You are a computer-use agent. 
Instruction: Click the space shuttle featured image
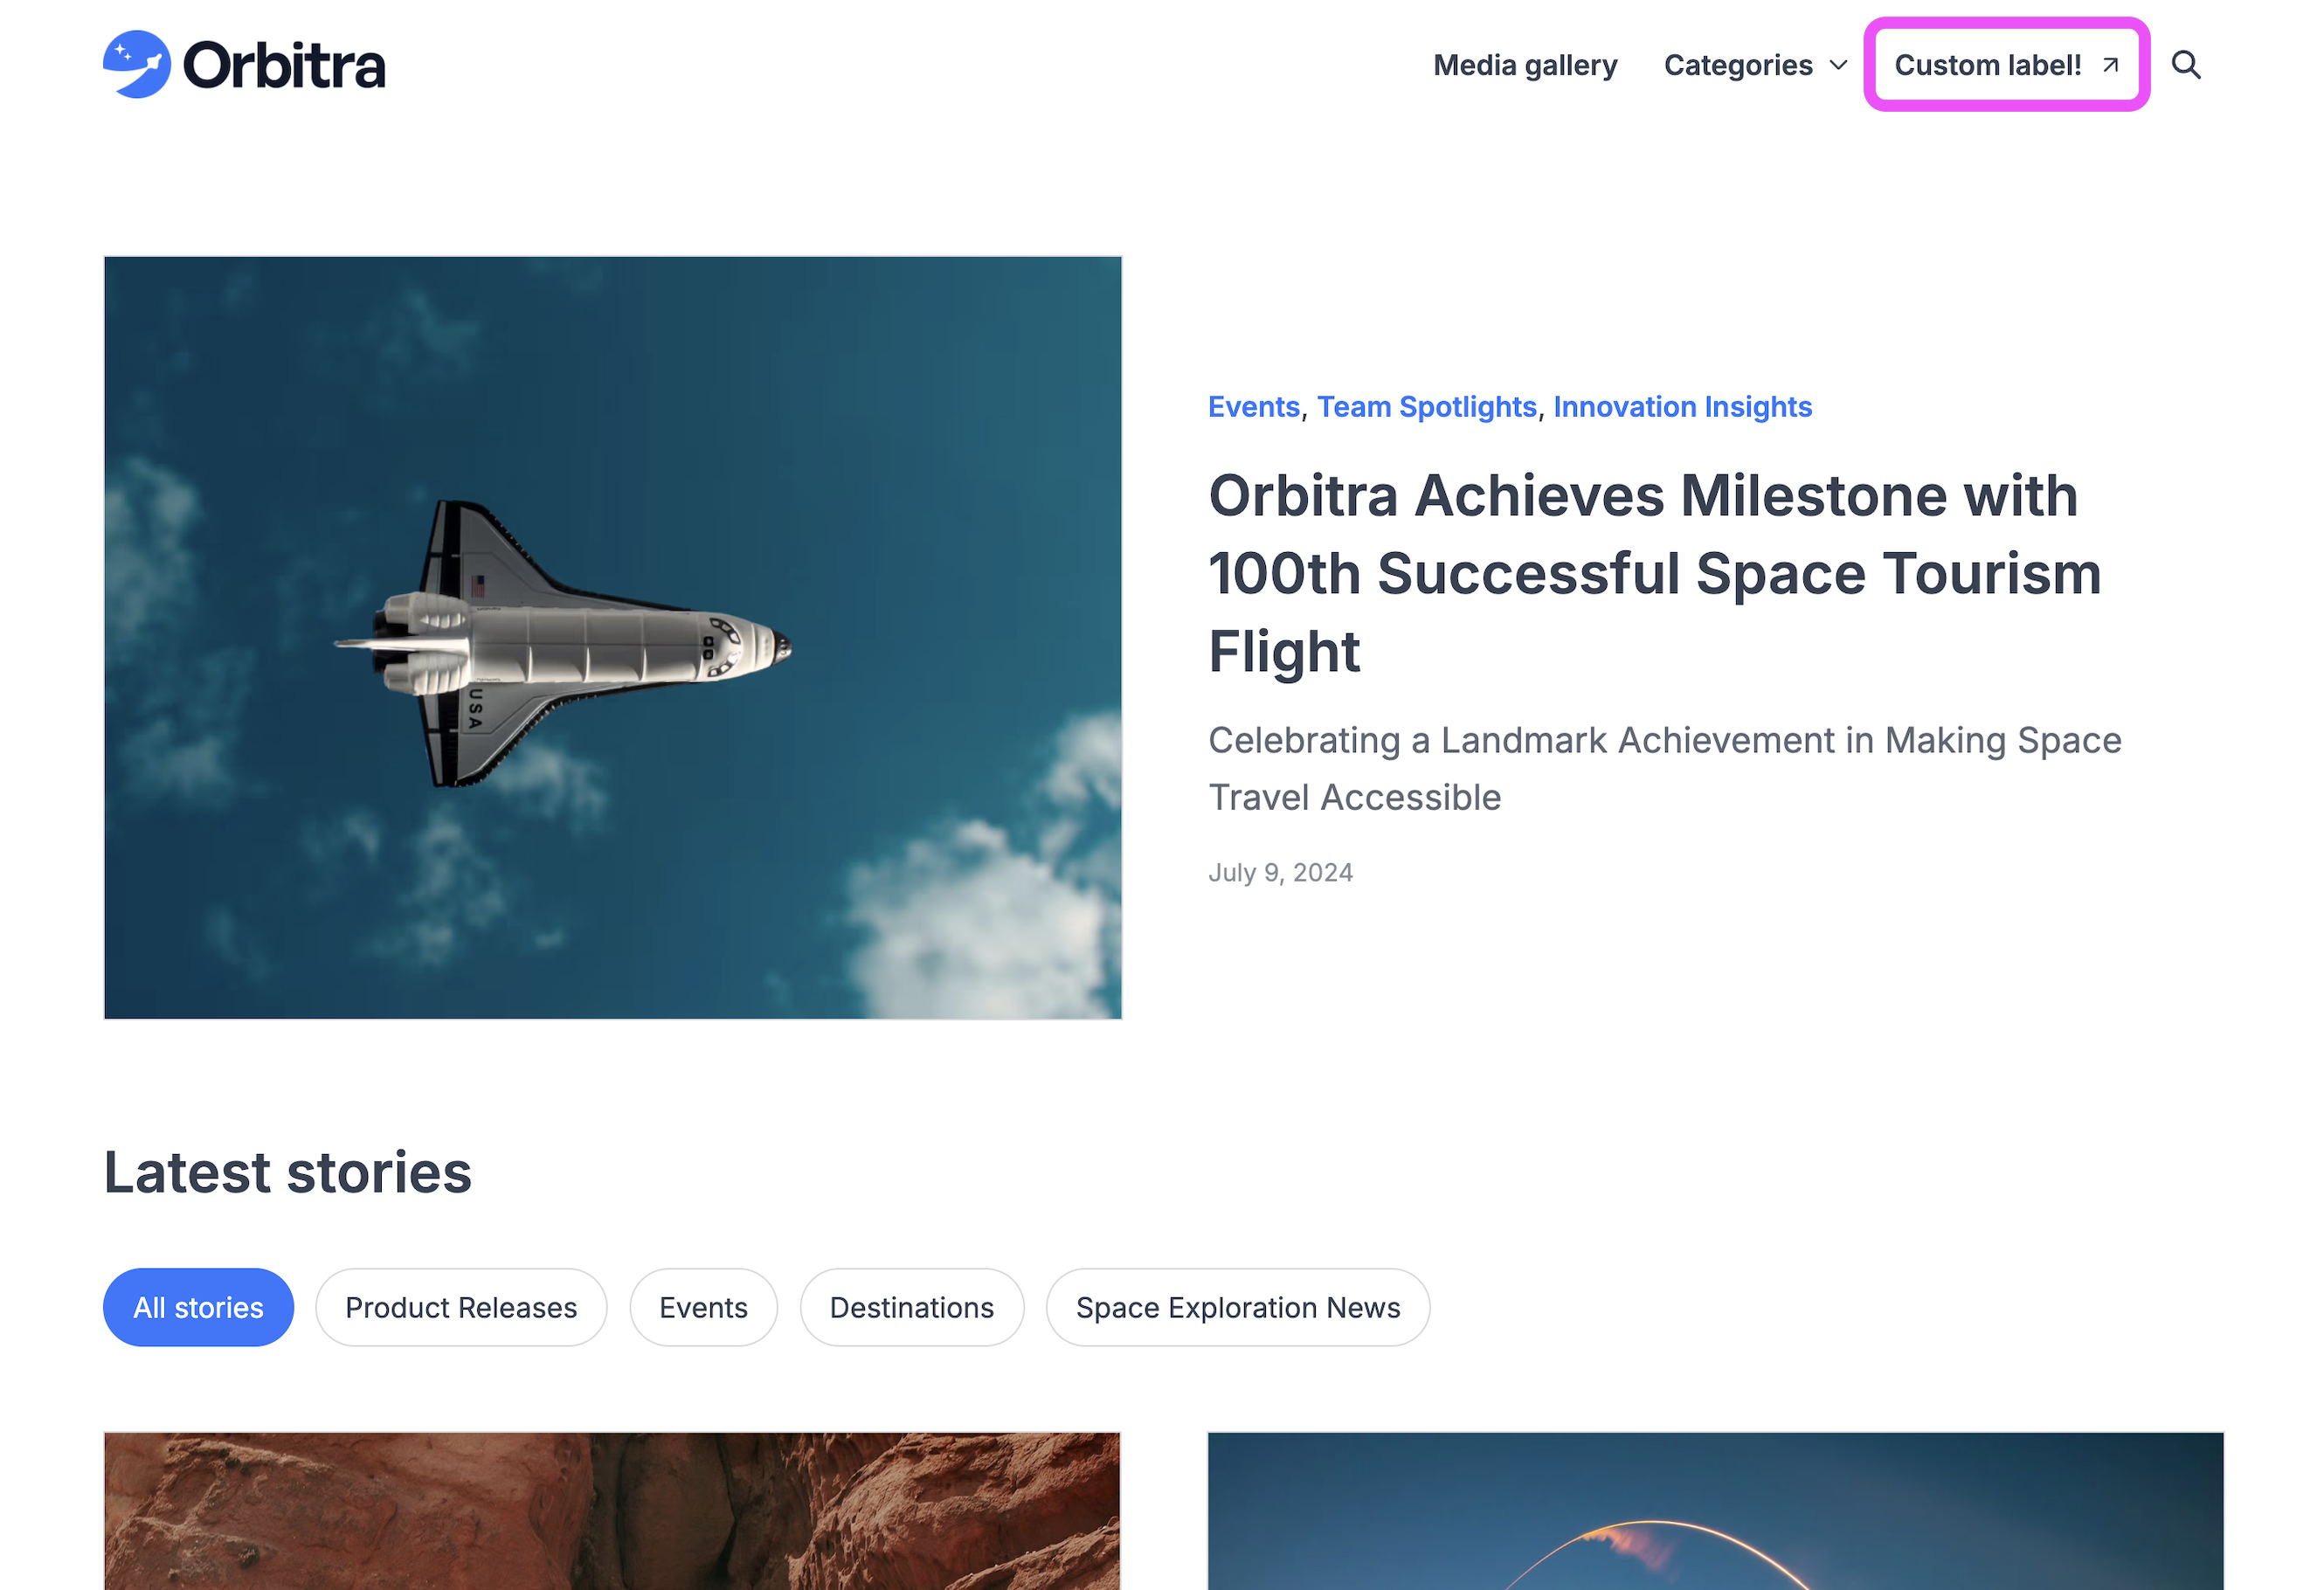612,637
